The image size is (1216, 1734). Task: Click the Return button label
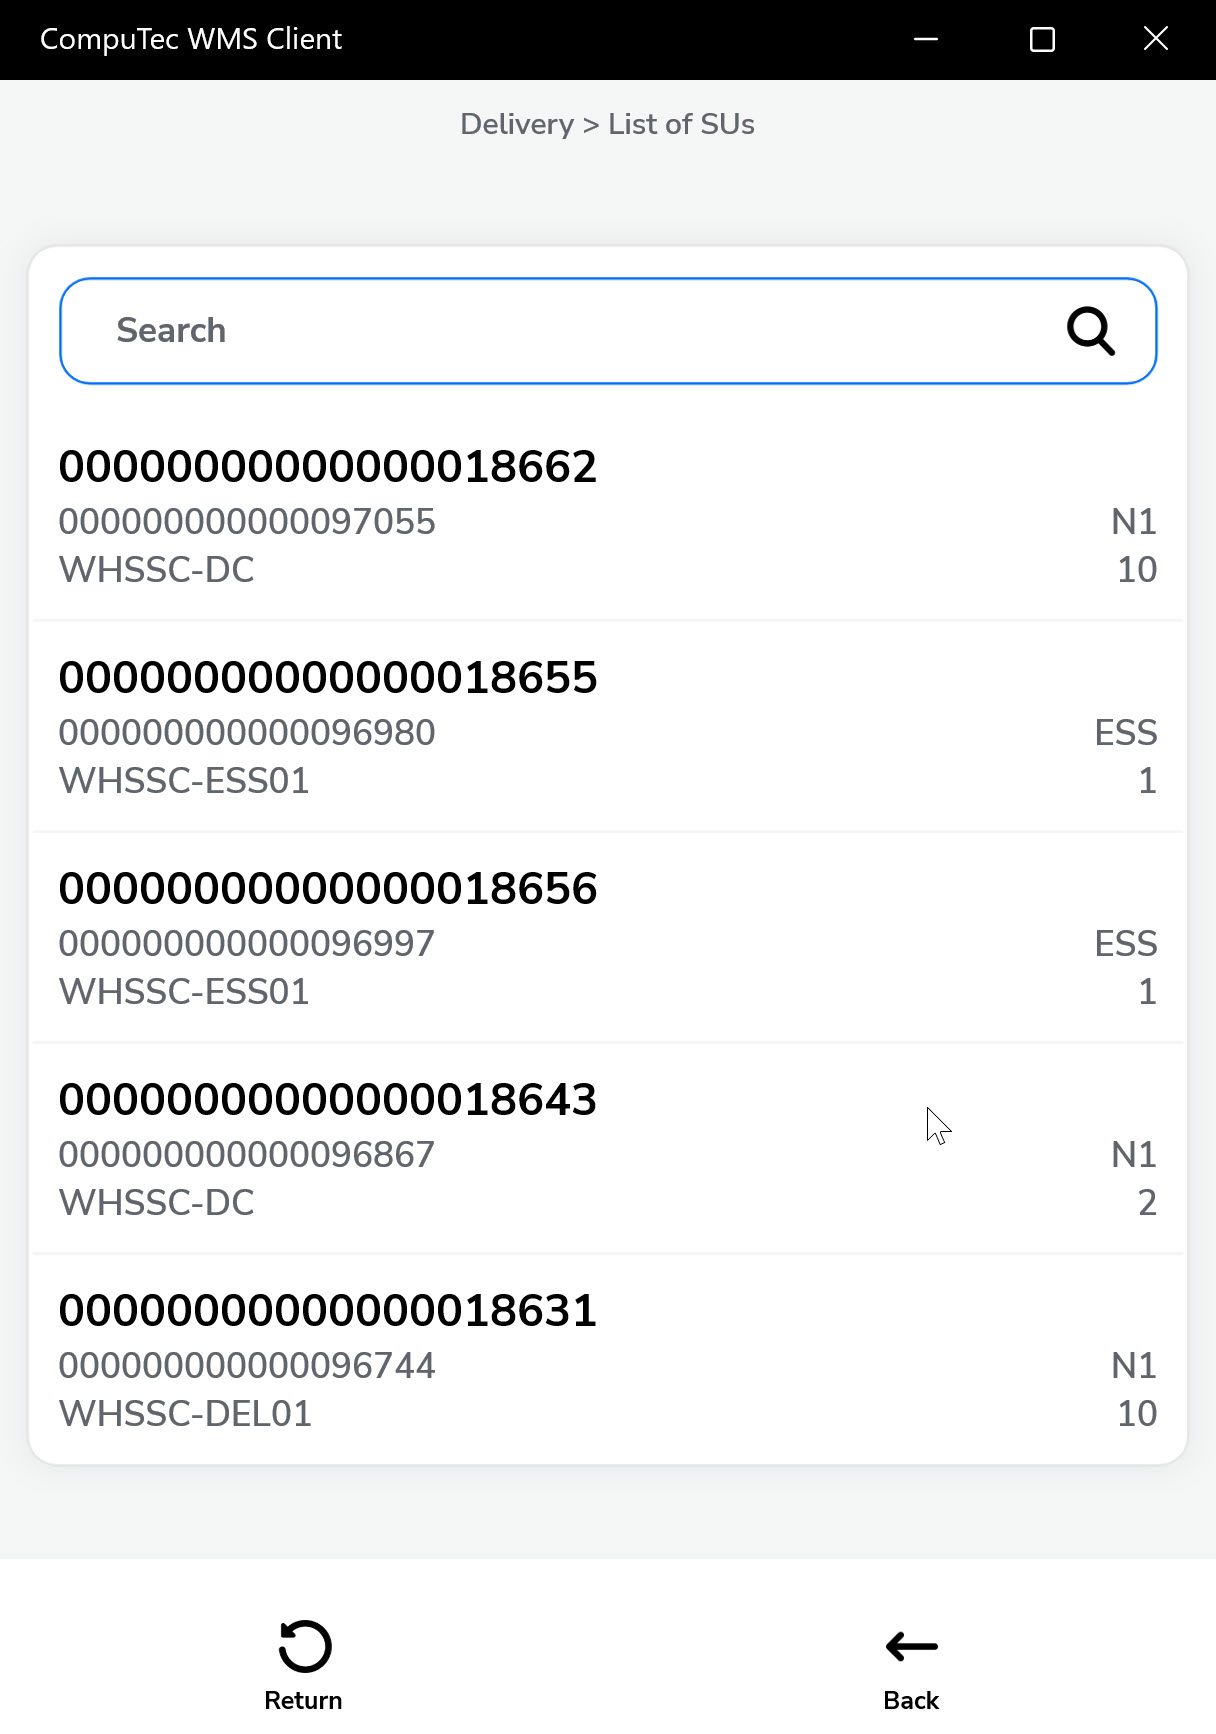coord(303,1700)
